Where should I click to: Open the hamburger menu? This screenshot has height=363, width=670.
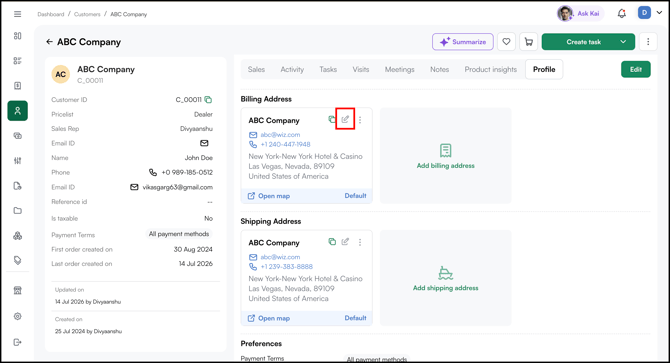point(18,14)
